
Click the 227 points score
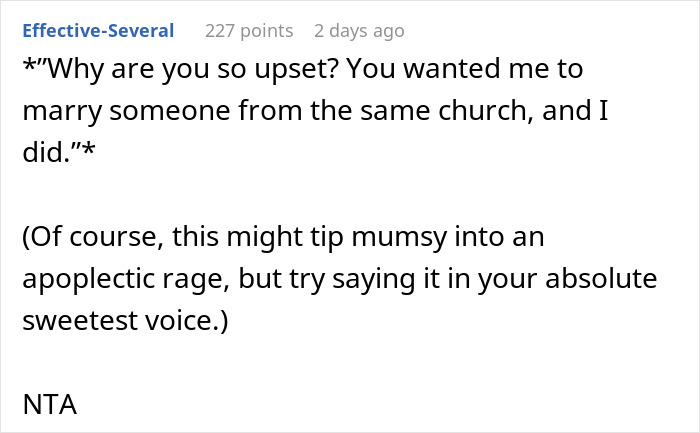point(249,31)
